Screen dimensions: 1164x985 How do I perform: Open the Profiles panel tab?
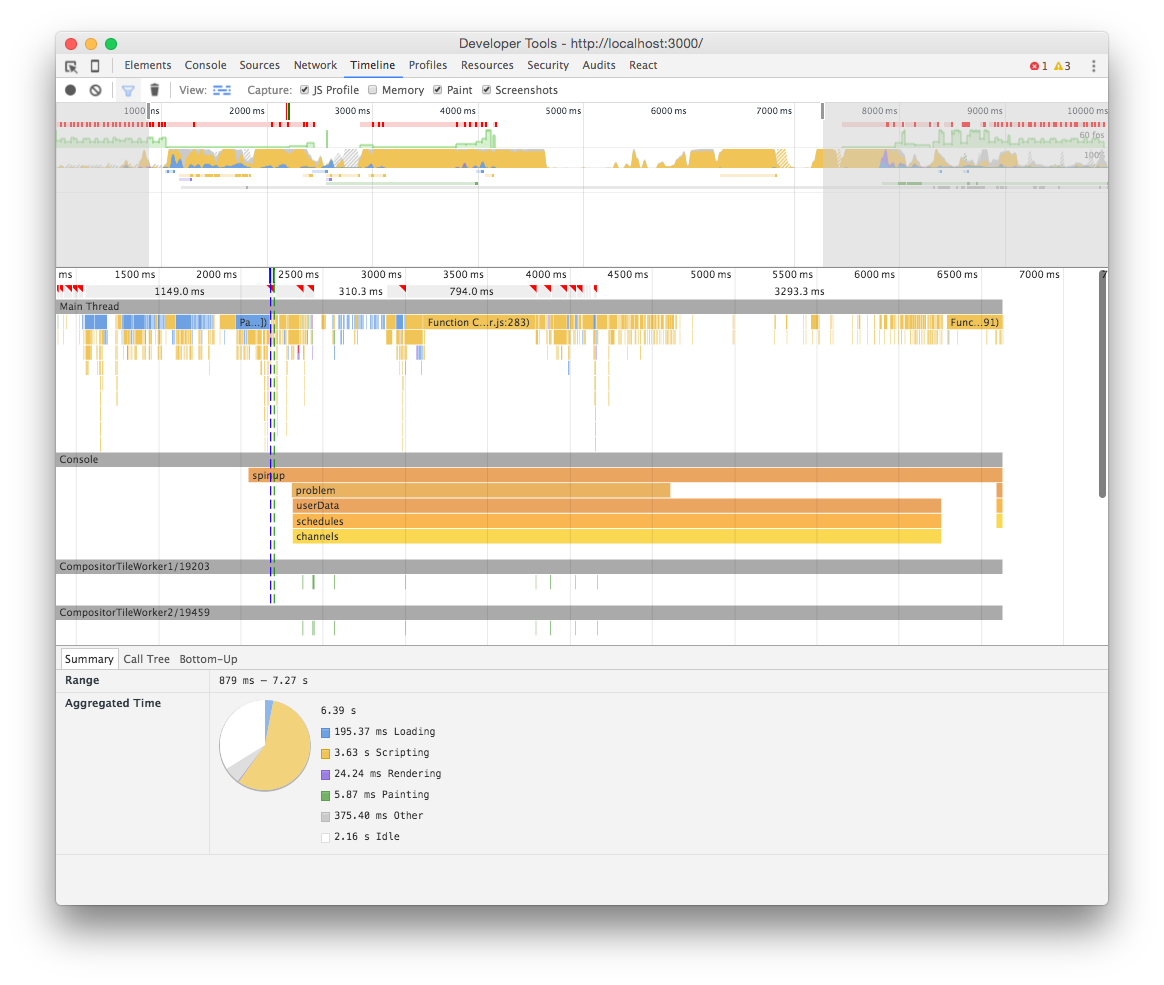click(428, 65)
